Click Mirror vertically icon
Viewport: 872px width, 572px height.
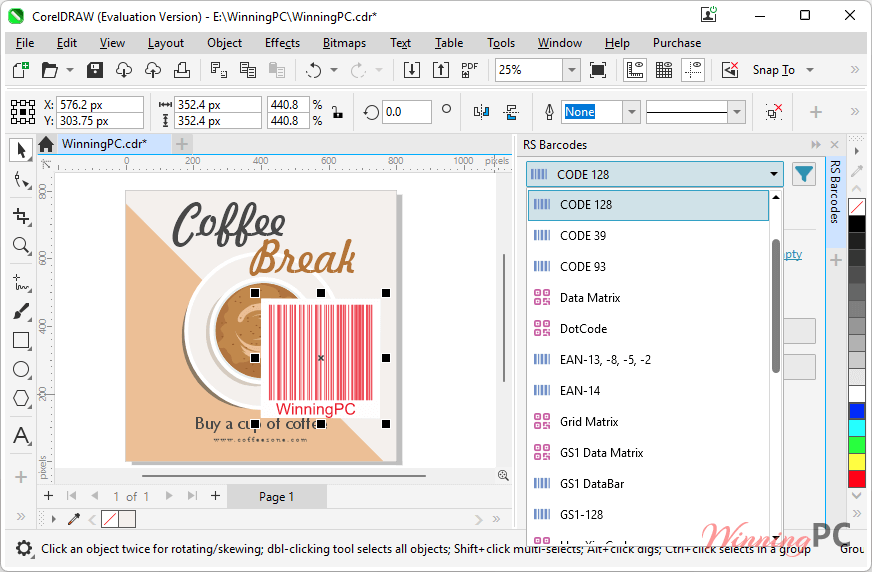click(x=511, y=112)
